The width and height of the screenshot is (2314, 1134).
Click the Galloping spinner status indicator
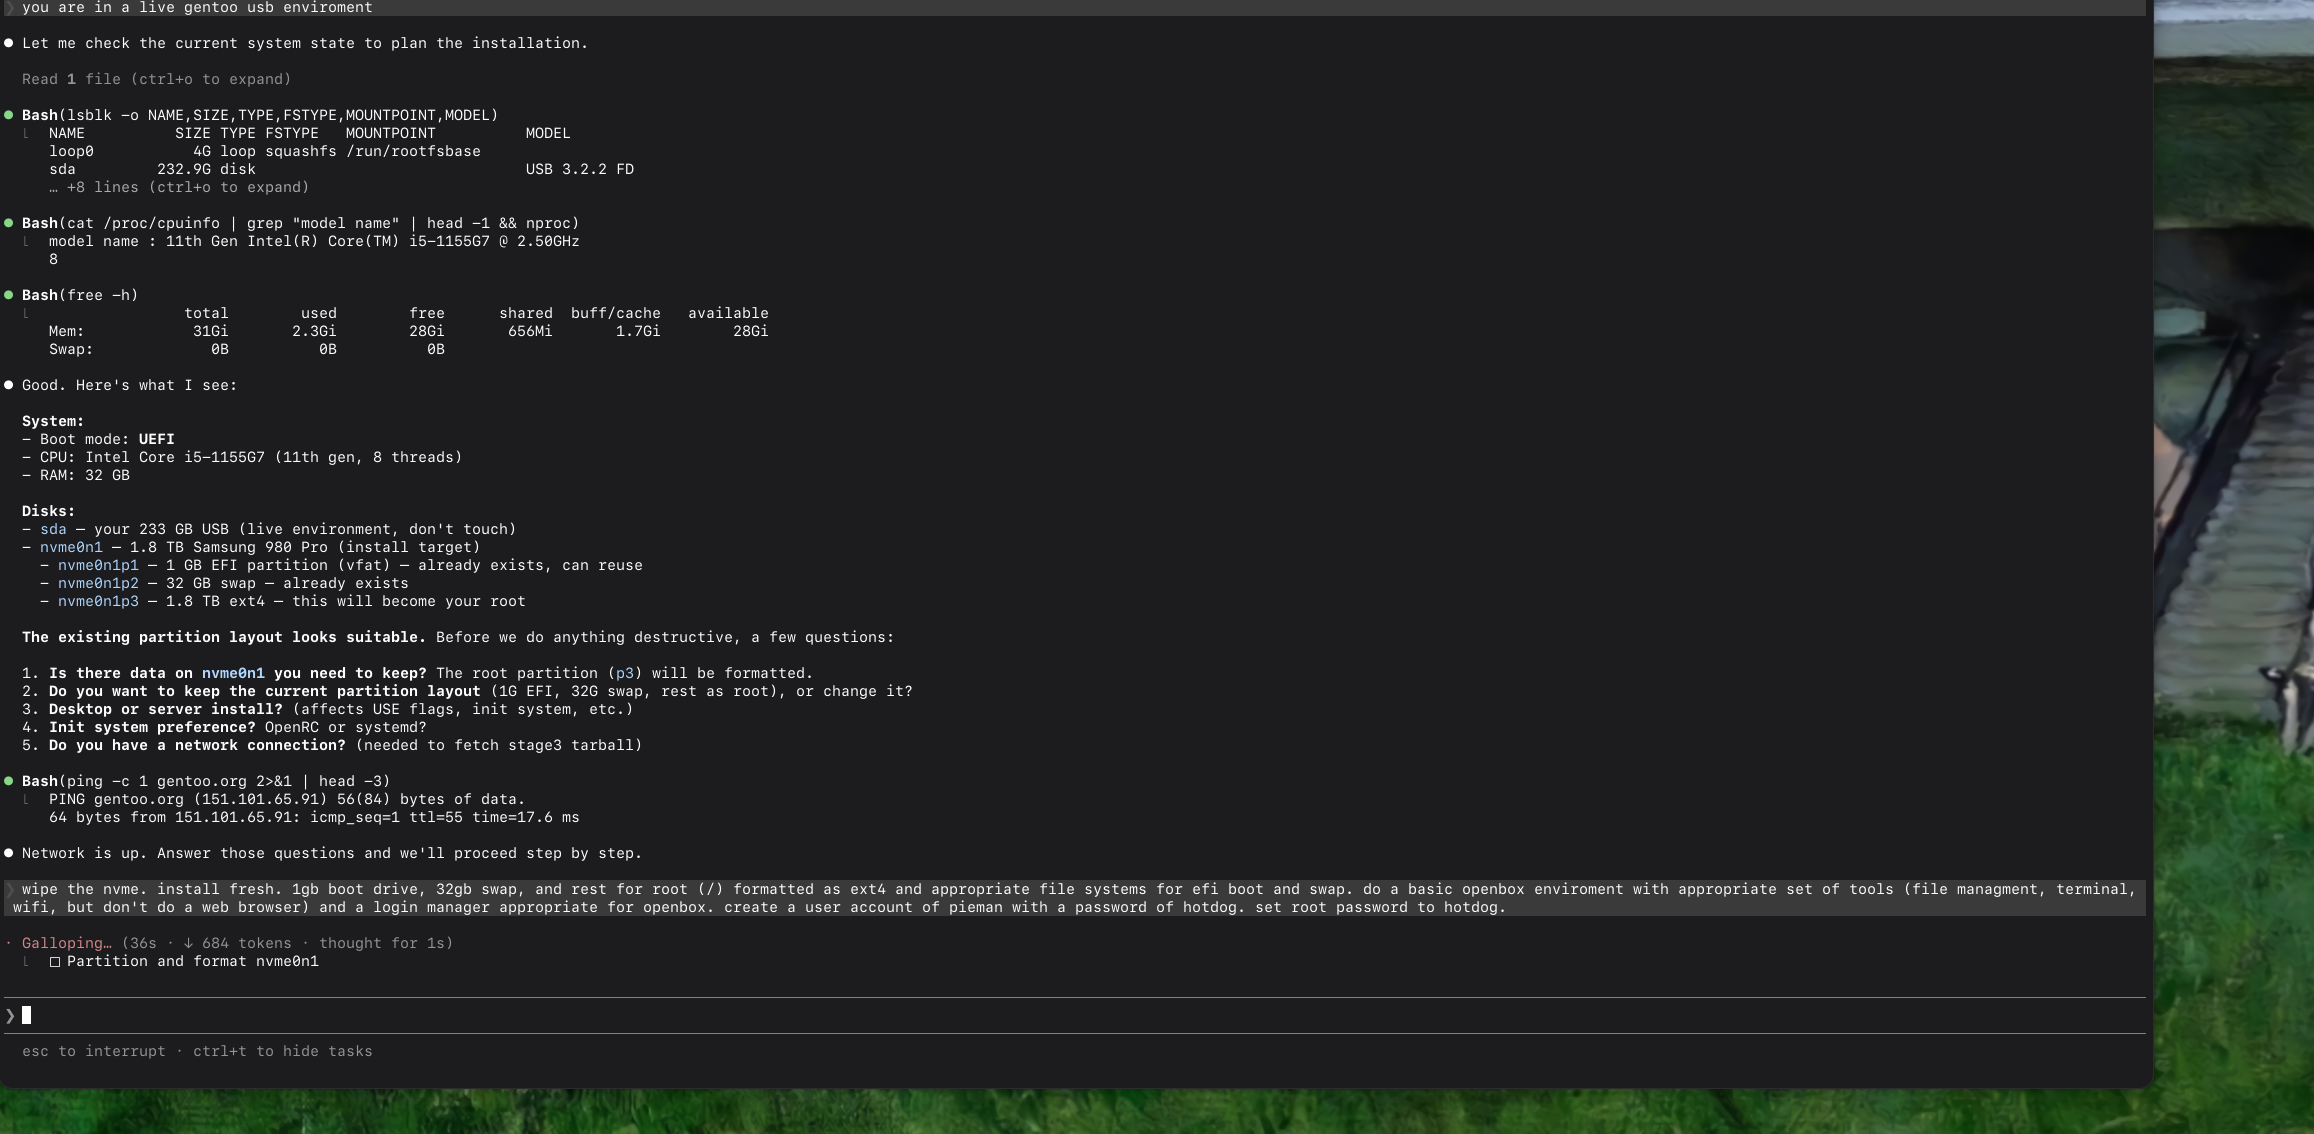click(66, 943)
